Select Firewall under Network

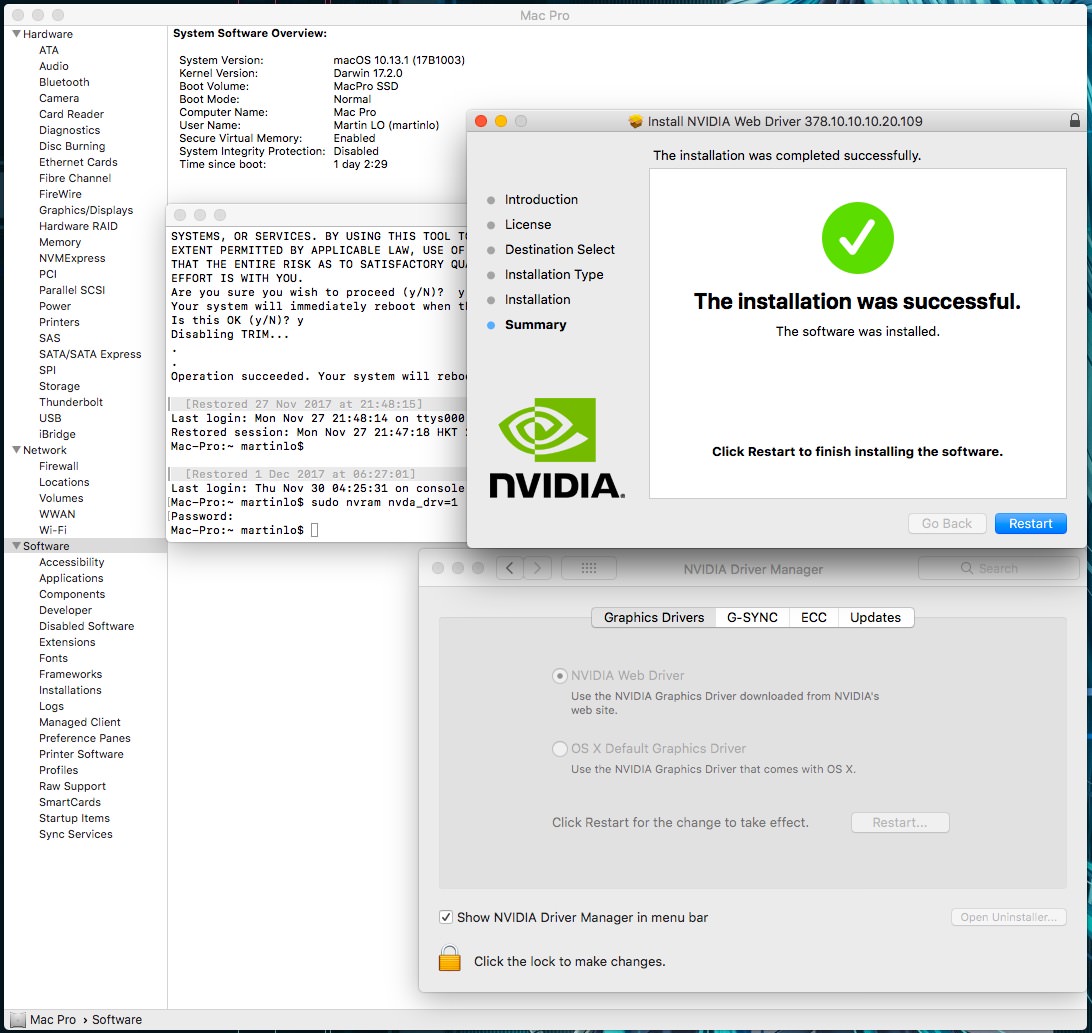tap(58, 466)
